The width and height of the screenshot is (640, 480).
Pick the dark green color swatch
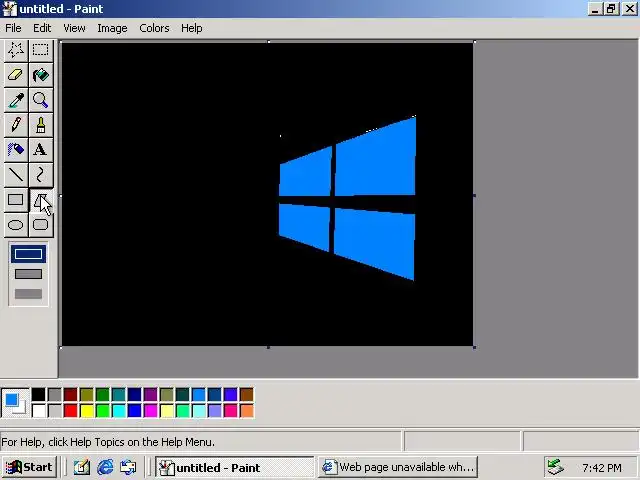coord(102,395)
